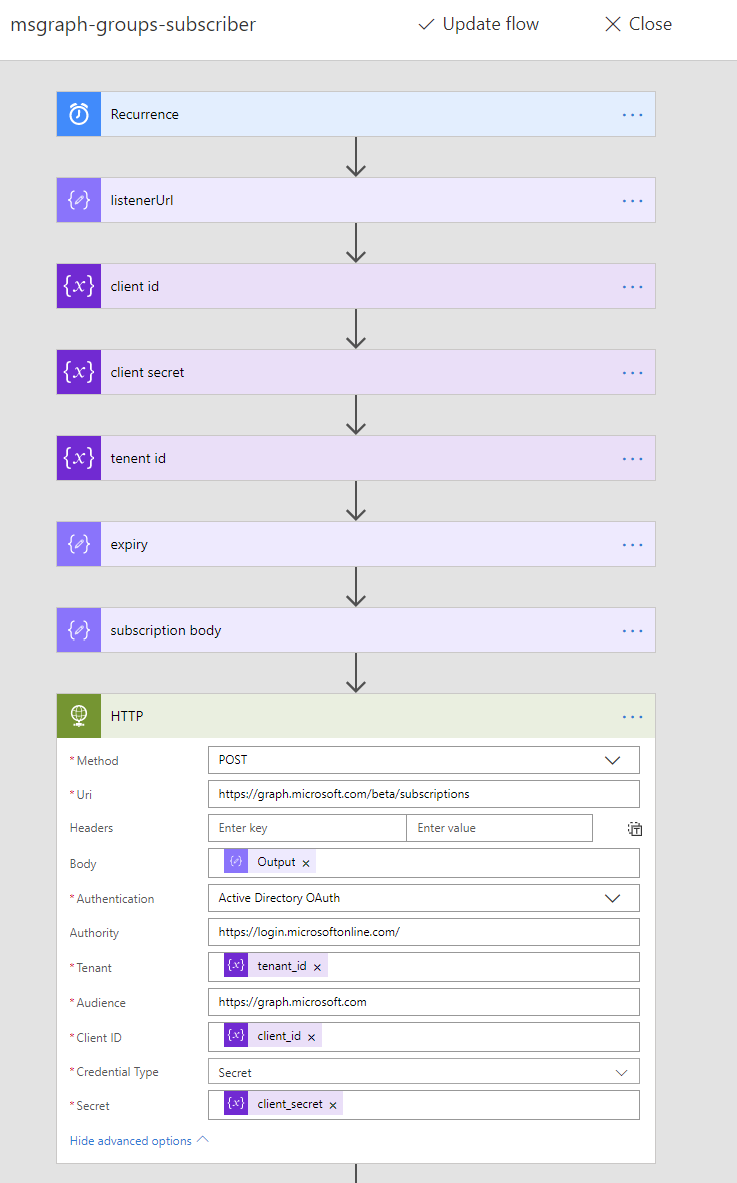The width and height of the screenshot is (737, 1183).
Task: Click the Uri input field
Action: [x=423, y=794]
